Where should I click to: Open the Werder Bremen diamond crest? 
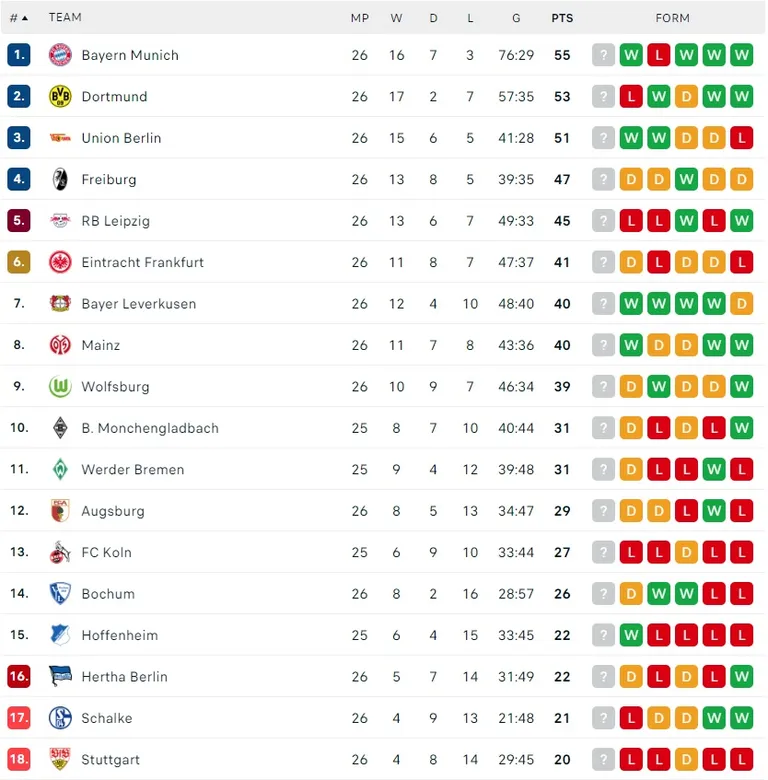(60, 469)
